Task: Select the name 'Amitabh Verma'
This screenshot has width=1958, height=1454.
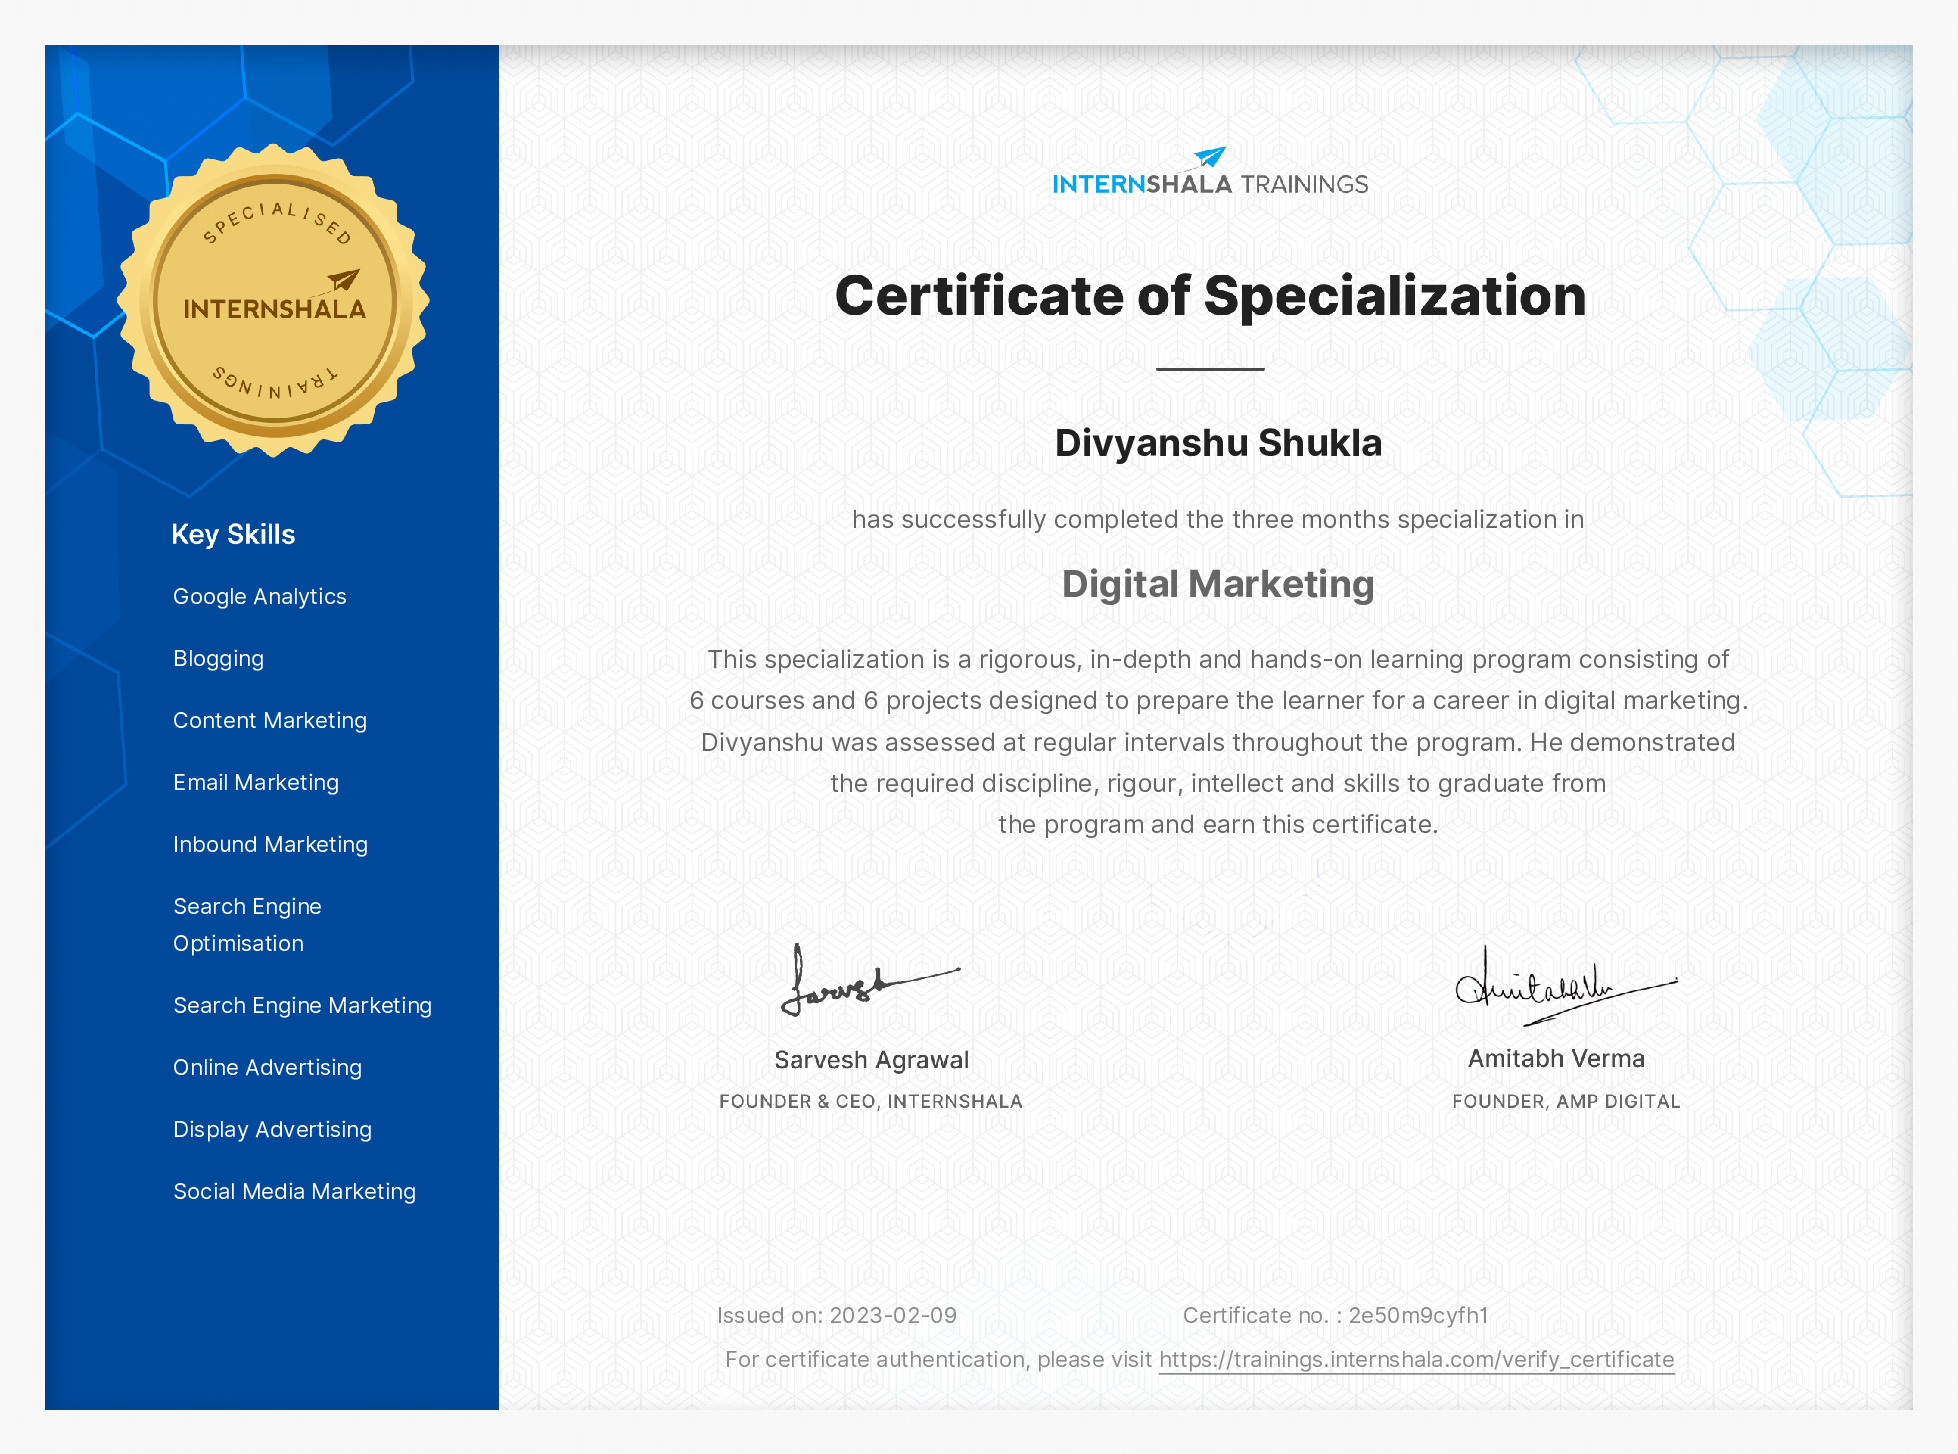Action: coord(1556,1058)
